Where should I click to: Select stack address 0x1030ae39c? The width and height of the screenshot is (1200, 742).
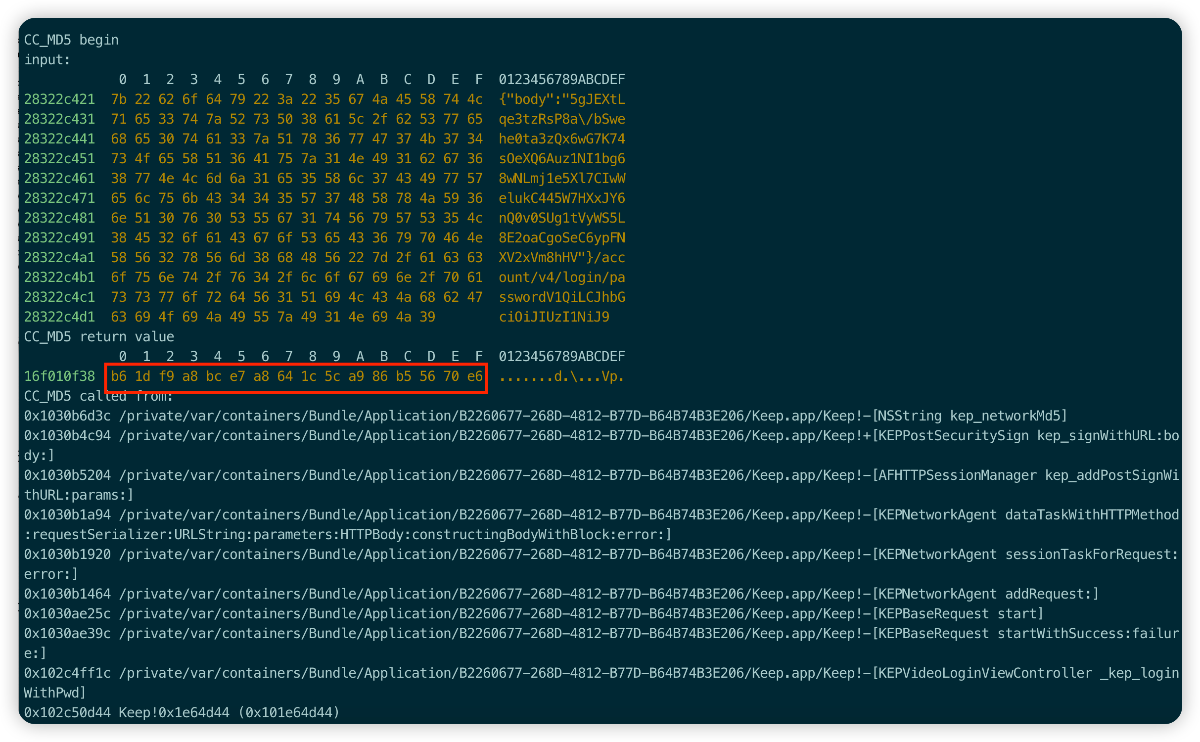point(67,634)
